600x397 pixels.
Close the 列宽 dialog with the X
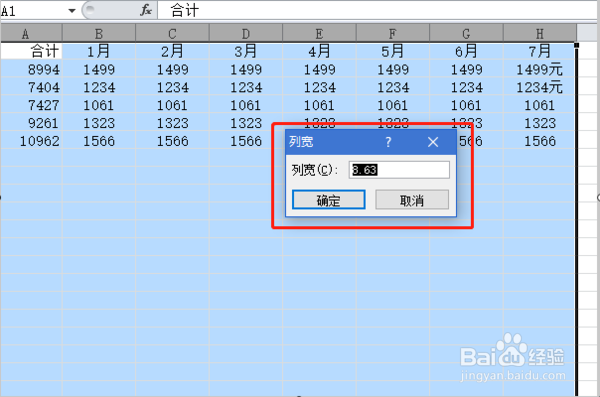tap(433, 142)
